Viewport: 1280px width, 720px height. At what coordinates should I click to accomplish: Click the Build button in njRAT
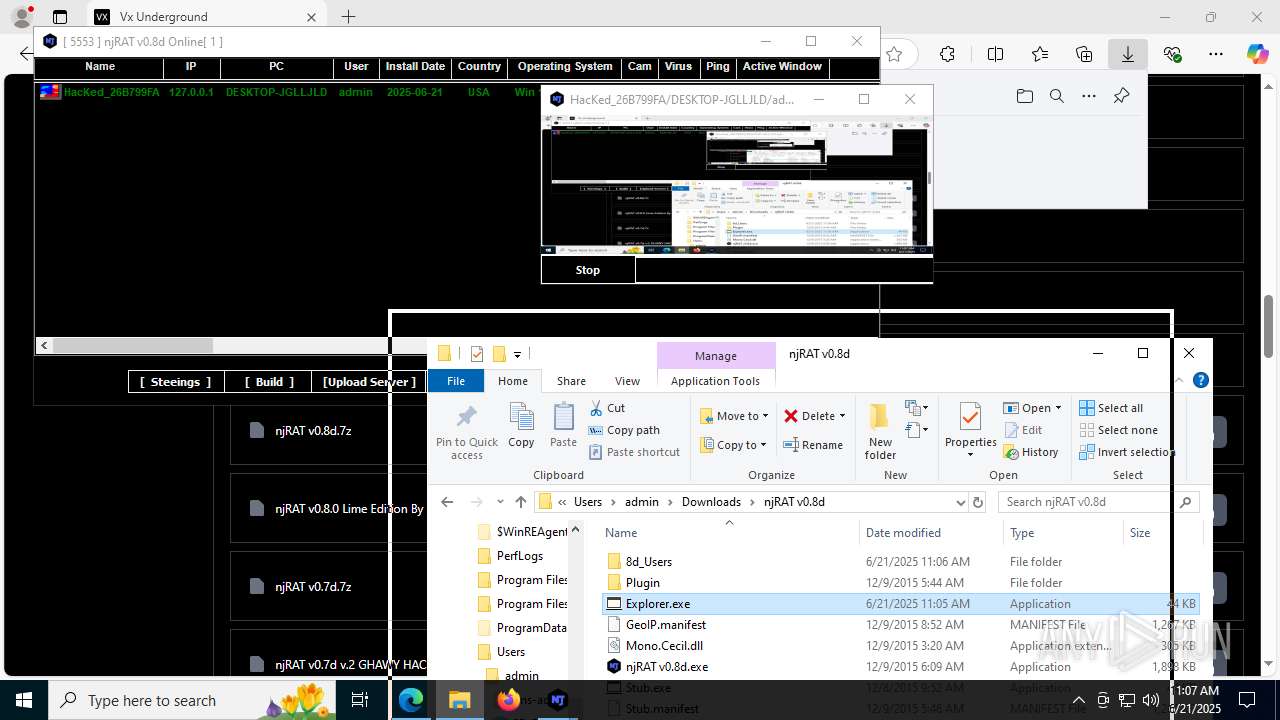tap(270, 382)
